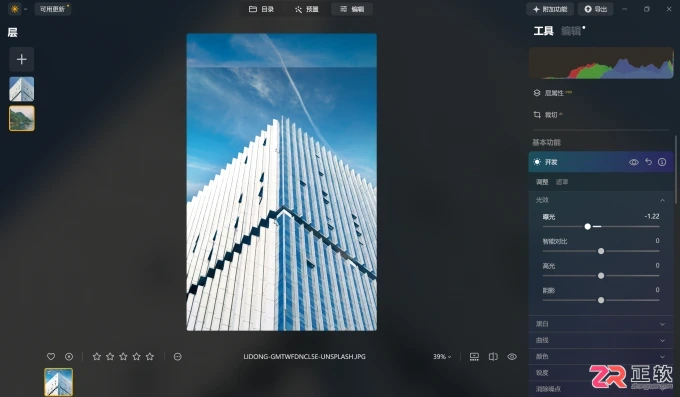Select the 调整 adjustments sub-tab
Screen dimensions: 680x397
click(542, 182)
